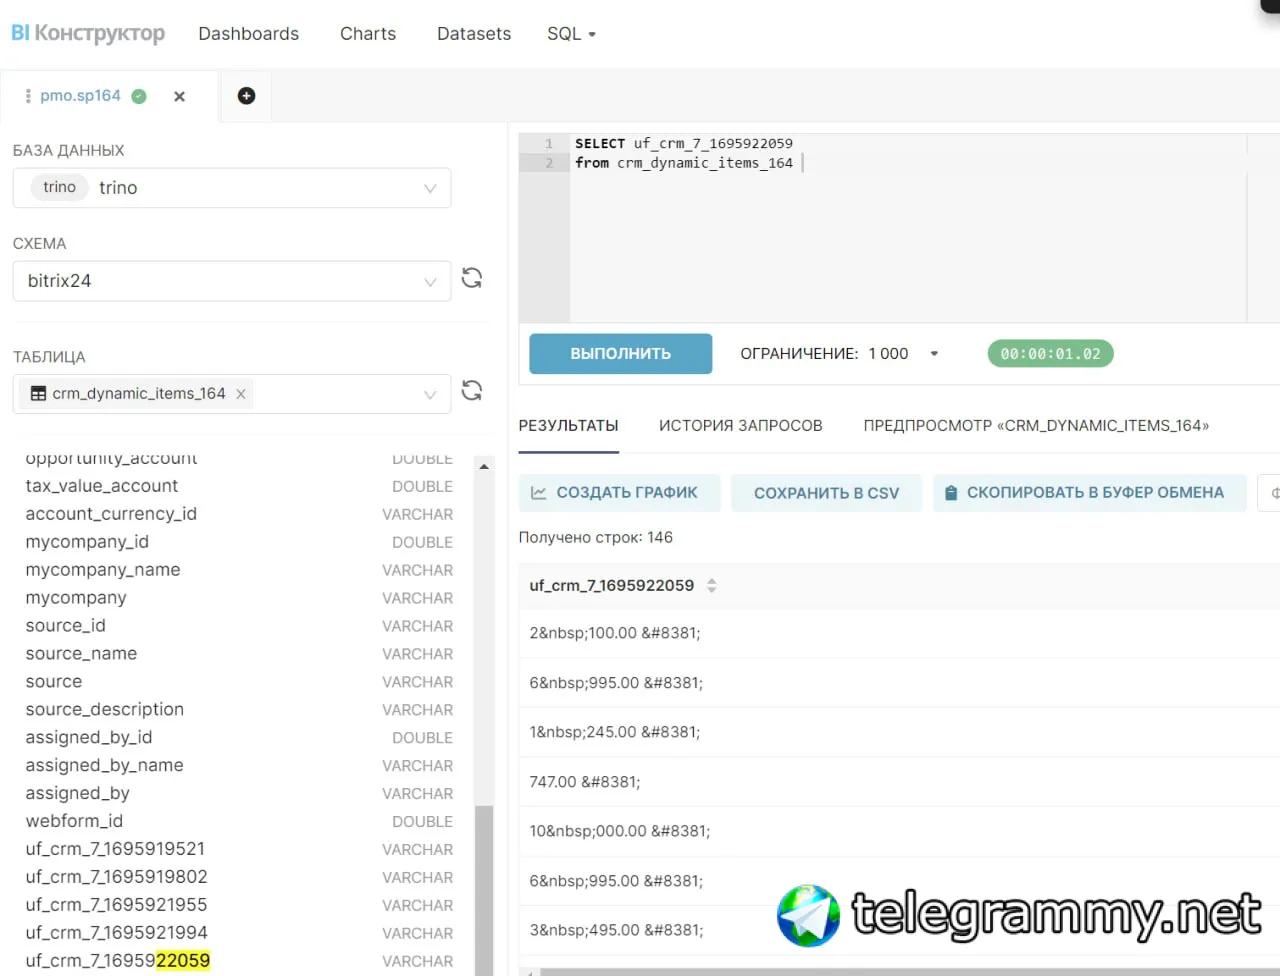Click the BI Конструктор logo
Image resolution: width=1280 pixels, height=976 pixels.
click(88, 33)
